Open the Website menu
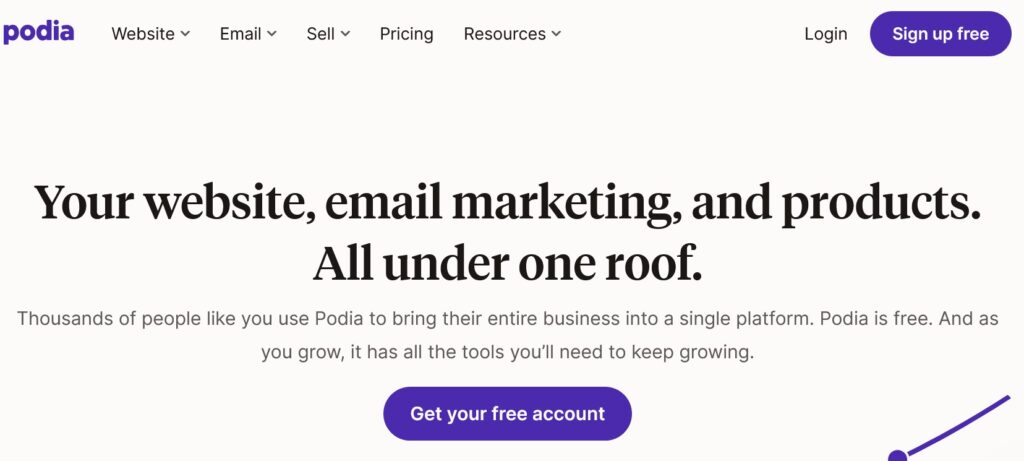Screen dimensions: 1024x461 click(150, 34)
